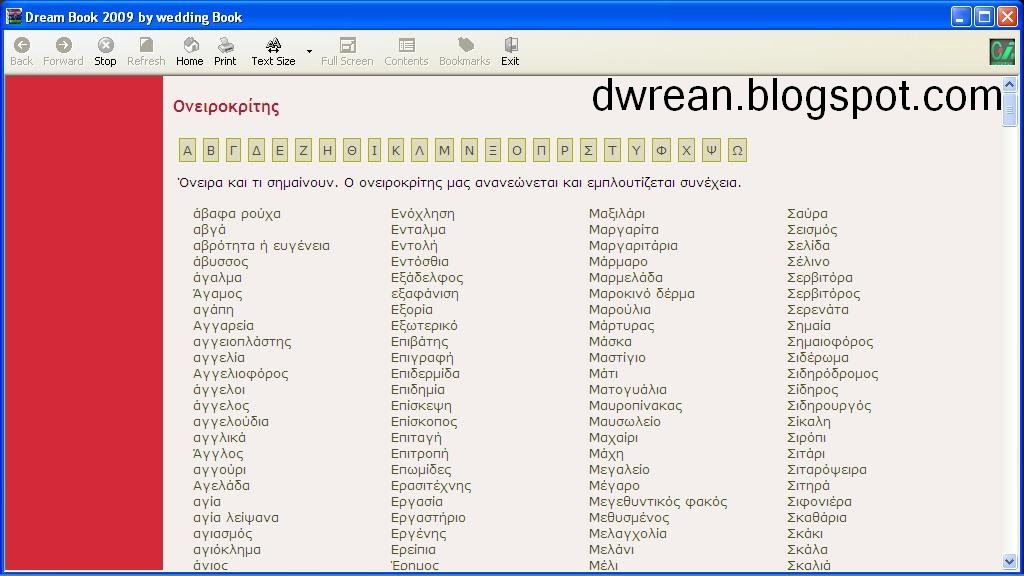This screenshot has width=1024, height=576.
Task: Return to the Home page
Action: (x=189, y=47)
